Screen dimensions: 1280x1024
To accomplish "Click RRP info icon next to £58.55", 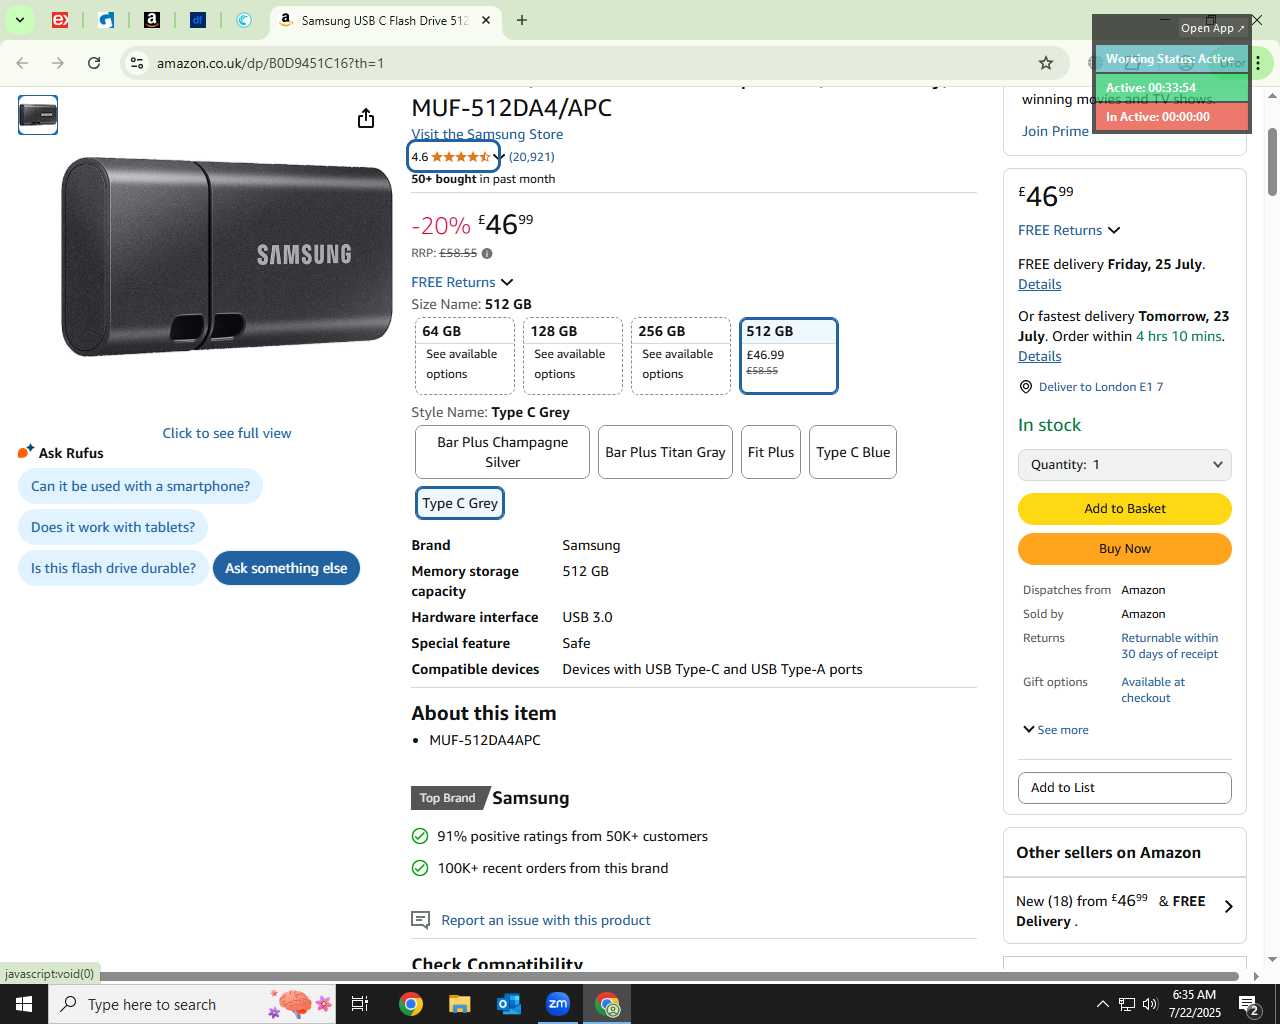I will [x=487, y=254].
